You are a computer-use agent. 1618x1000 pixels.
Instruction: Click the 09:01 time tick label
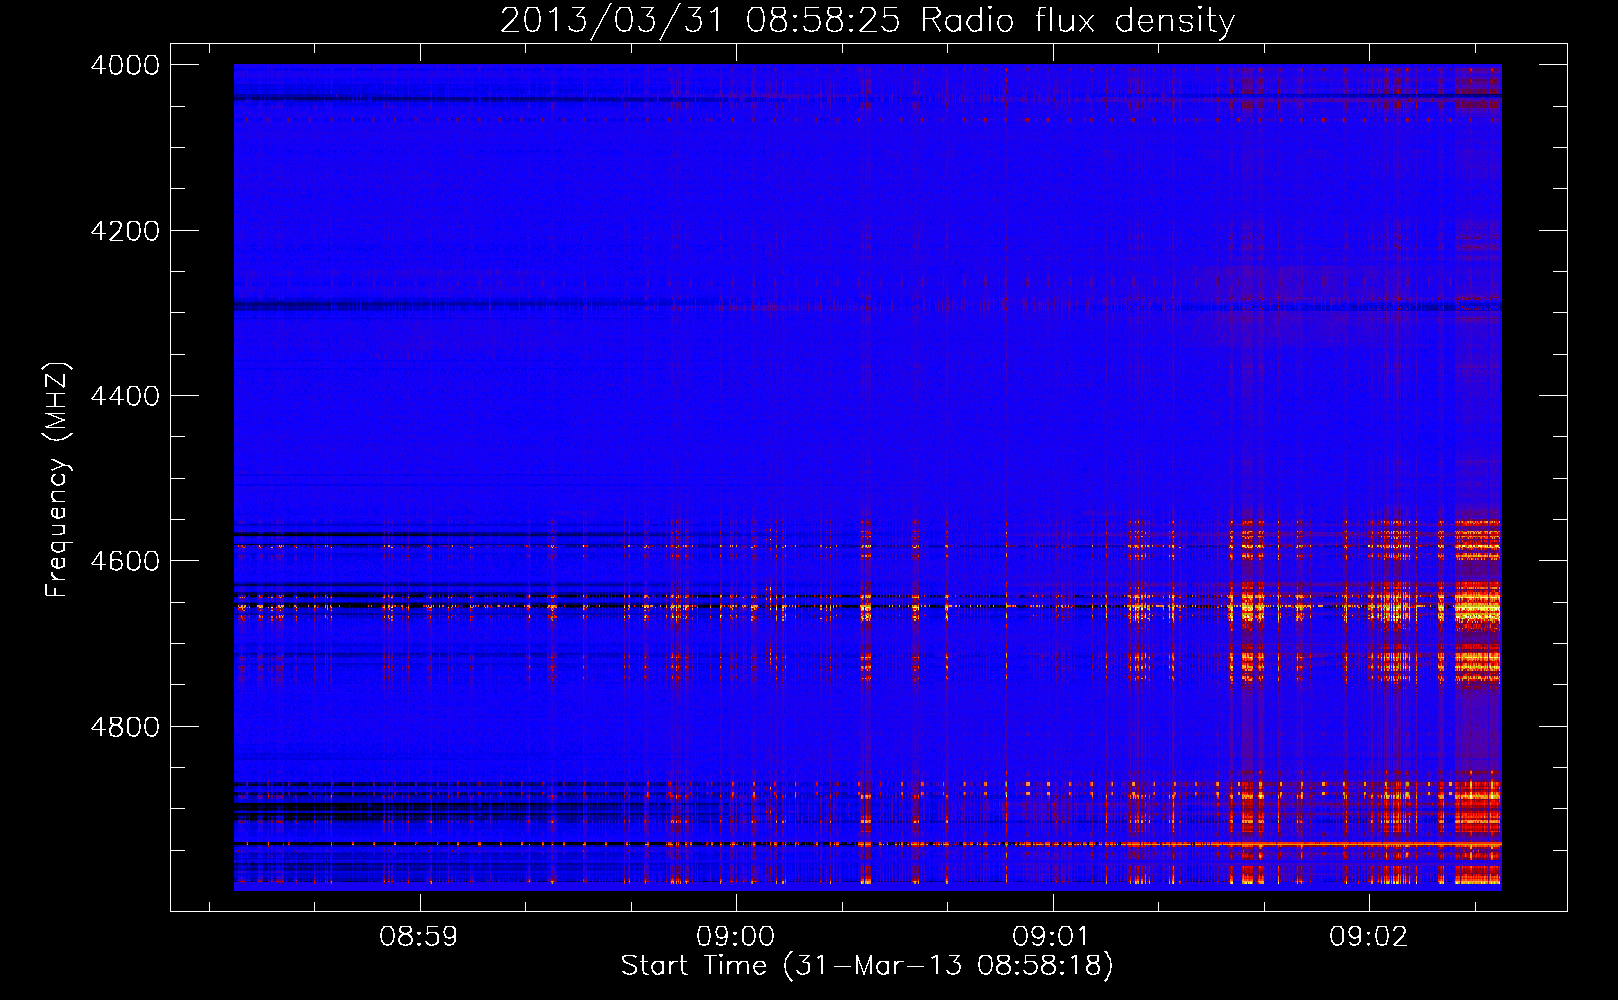click(x=1052, y=937)
